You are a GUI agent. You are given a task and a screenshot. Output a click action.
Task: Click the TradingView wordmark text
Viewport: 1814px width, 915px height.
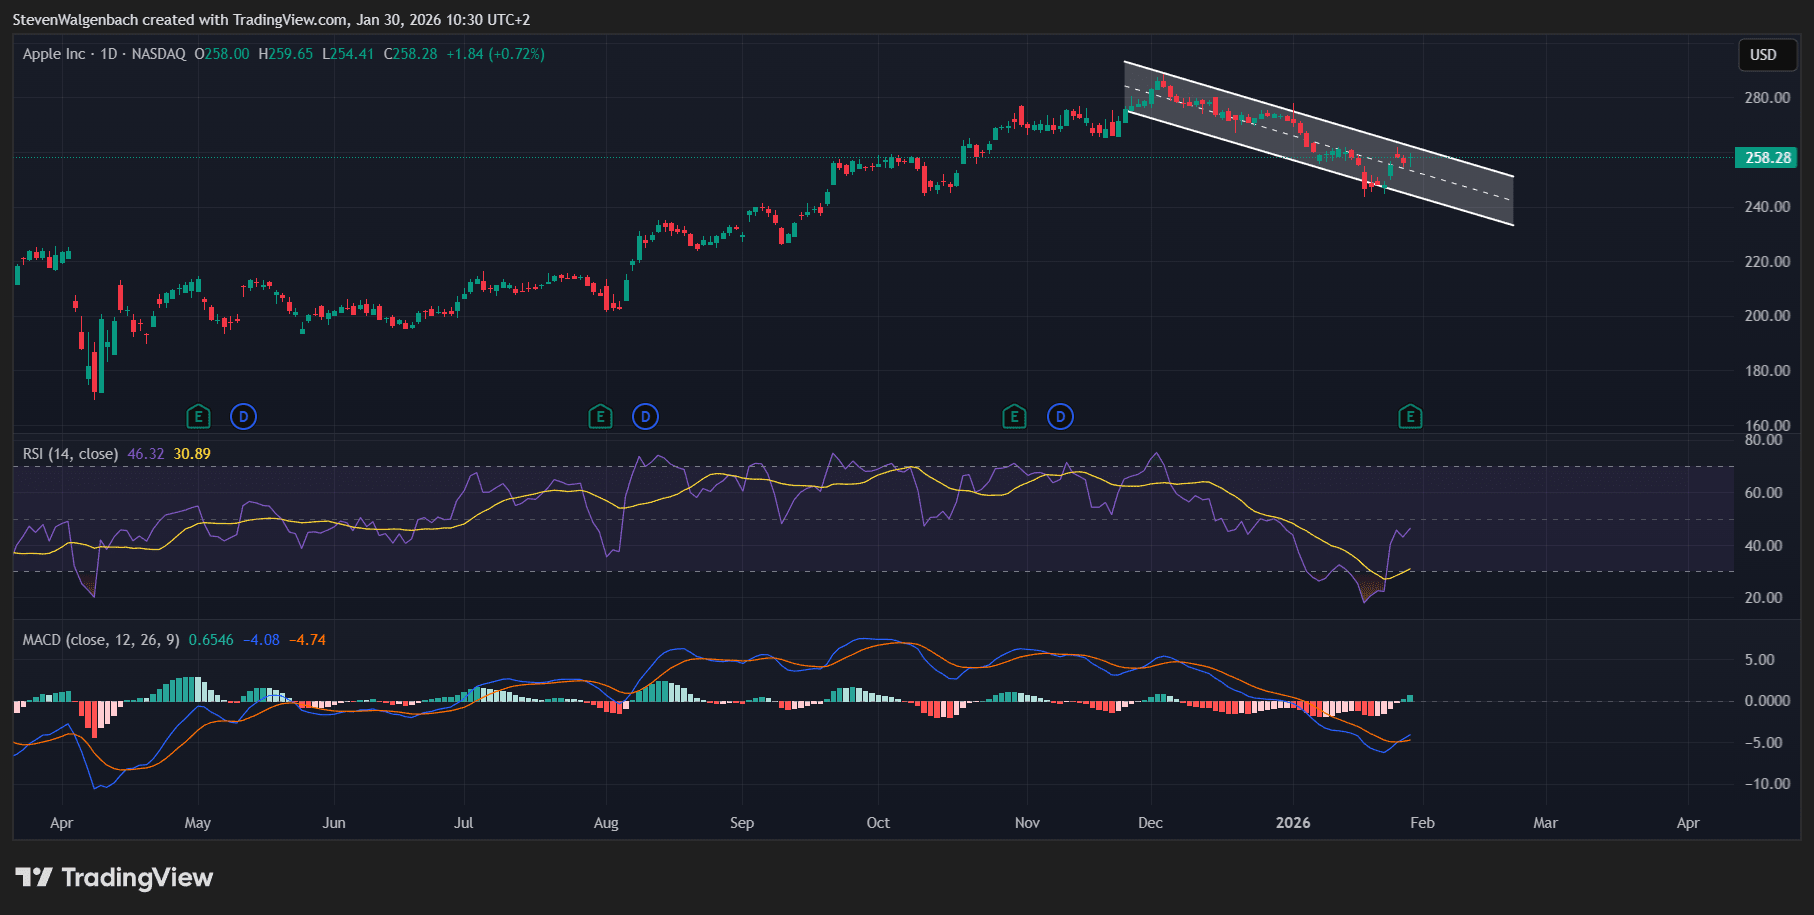pyautogui.click(x=137, y=878)
